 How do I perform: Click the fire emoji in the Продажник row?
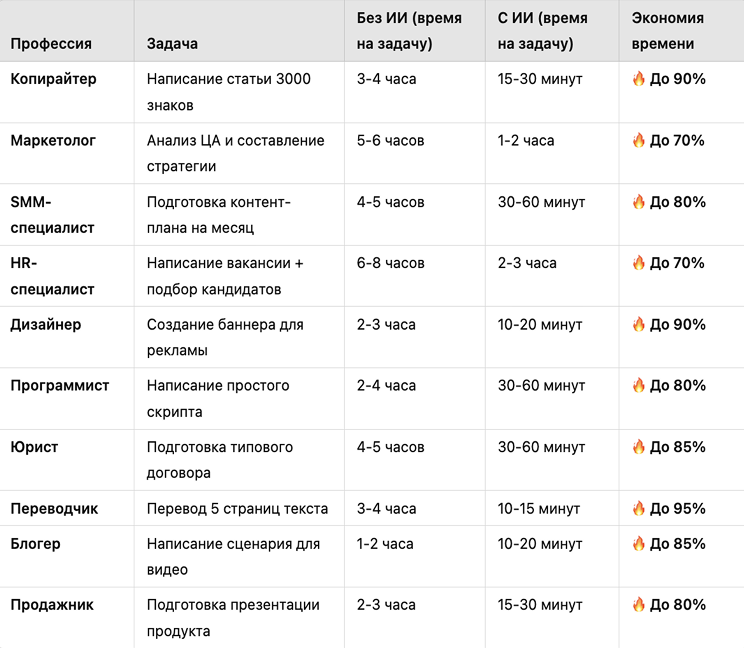click(638, 605)
